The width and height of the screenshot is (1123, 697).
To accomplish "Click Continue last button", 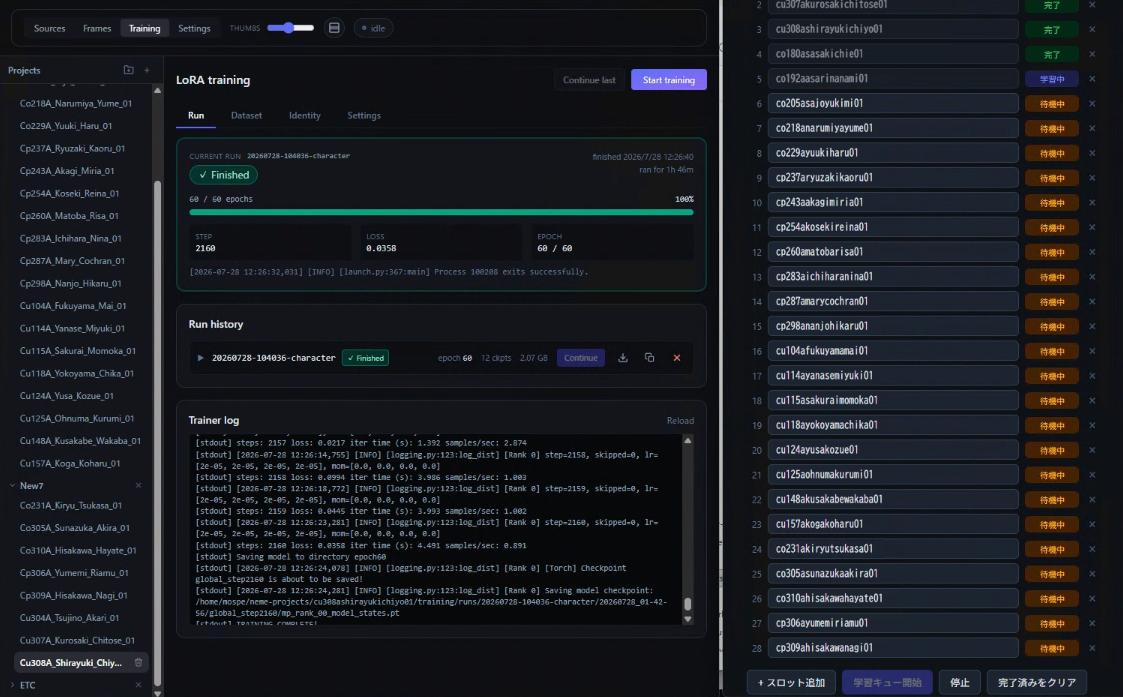I will point(589,80).
